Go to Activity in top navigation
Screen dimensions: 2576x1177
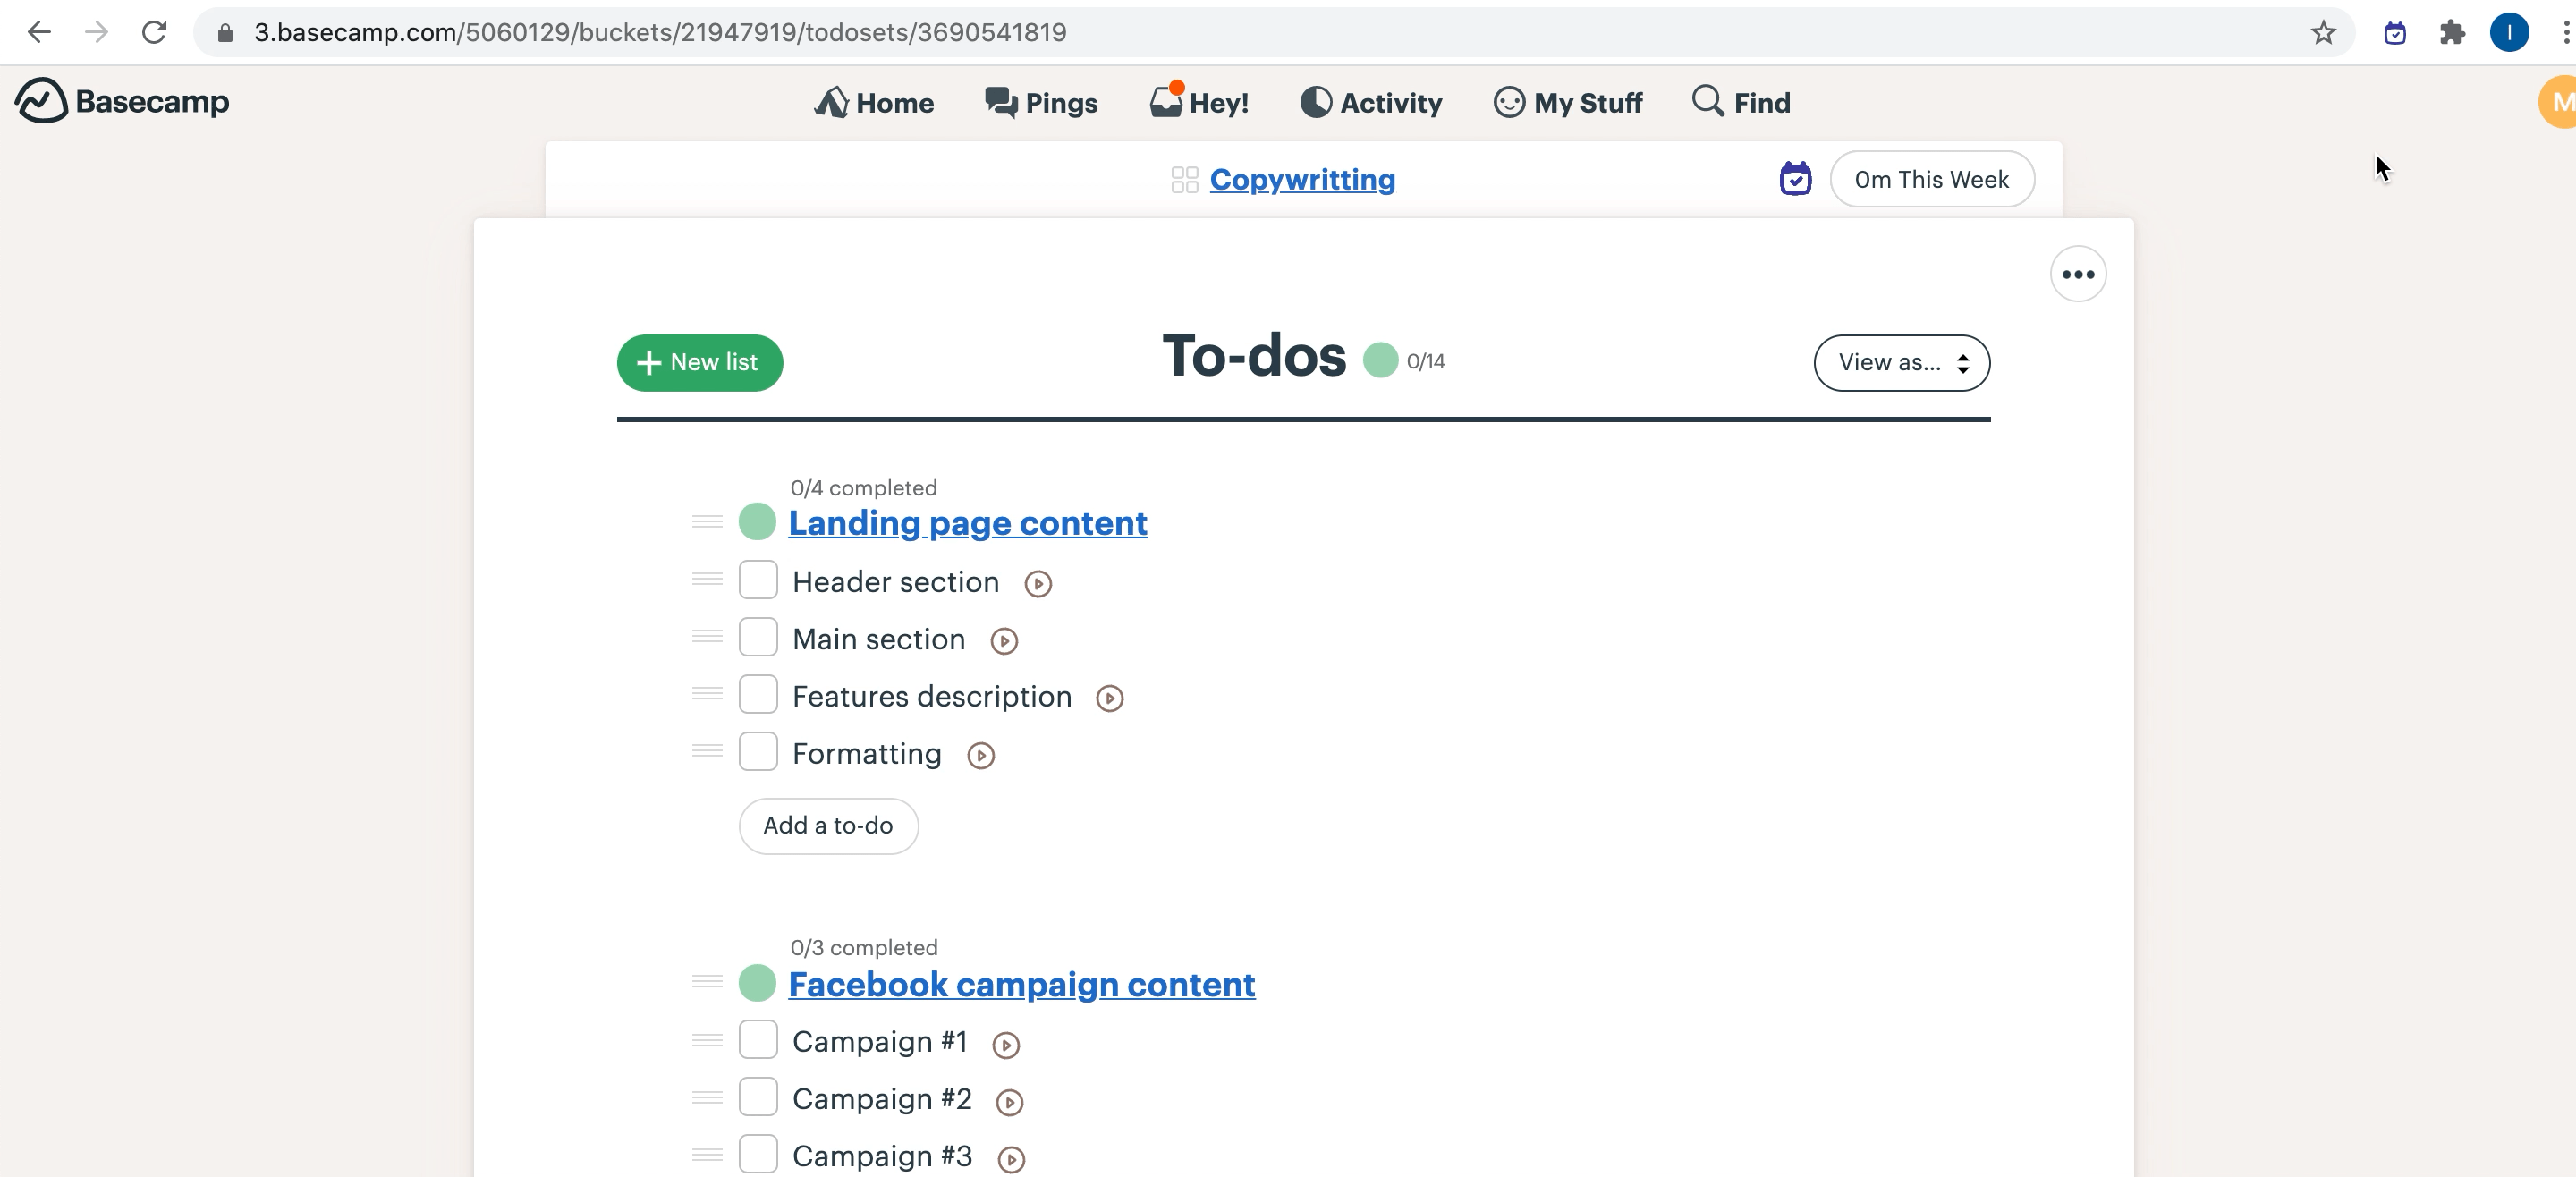pos(1371,102)
